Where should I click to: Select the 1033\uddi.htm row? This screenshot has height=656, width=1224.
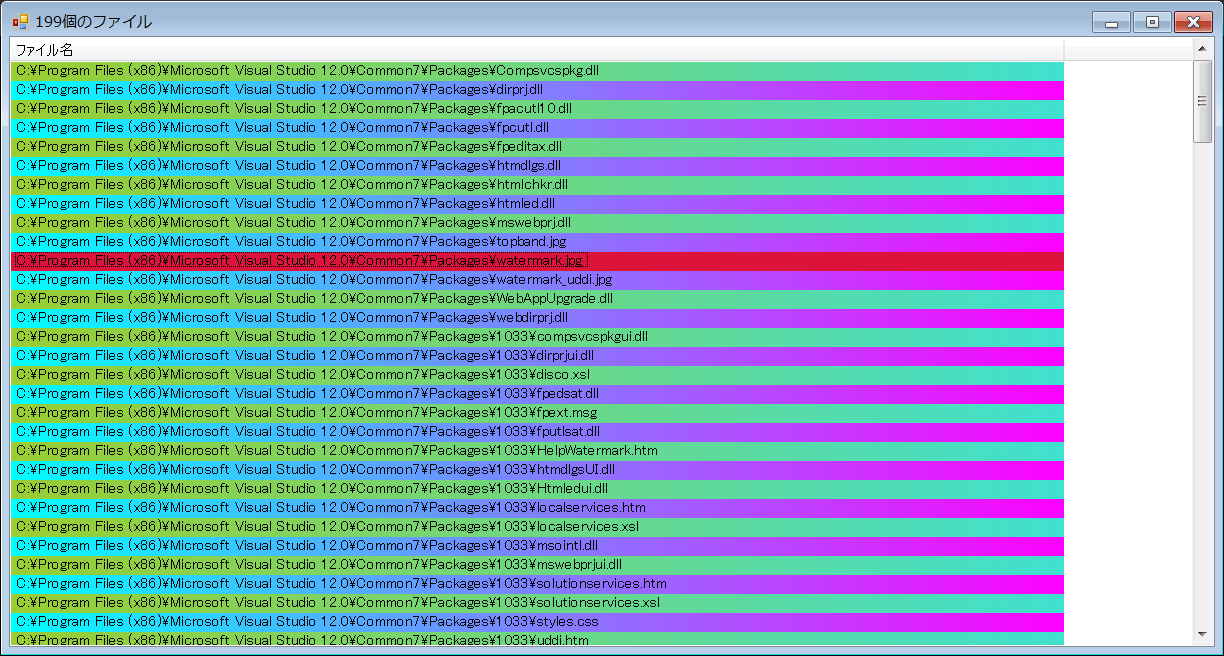pyautogui.click(x=537, y=639)
